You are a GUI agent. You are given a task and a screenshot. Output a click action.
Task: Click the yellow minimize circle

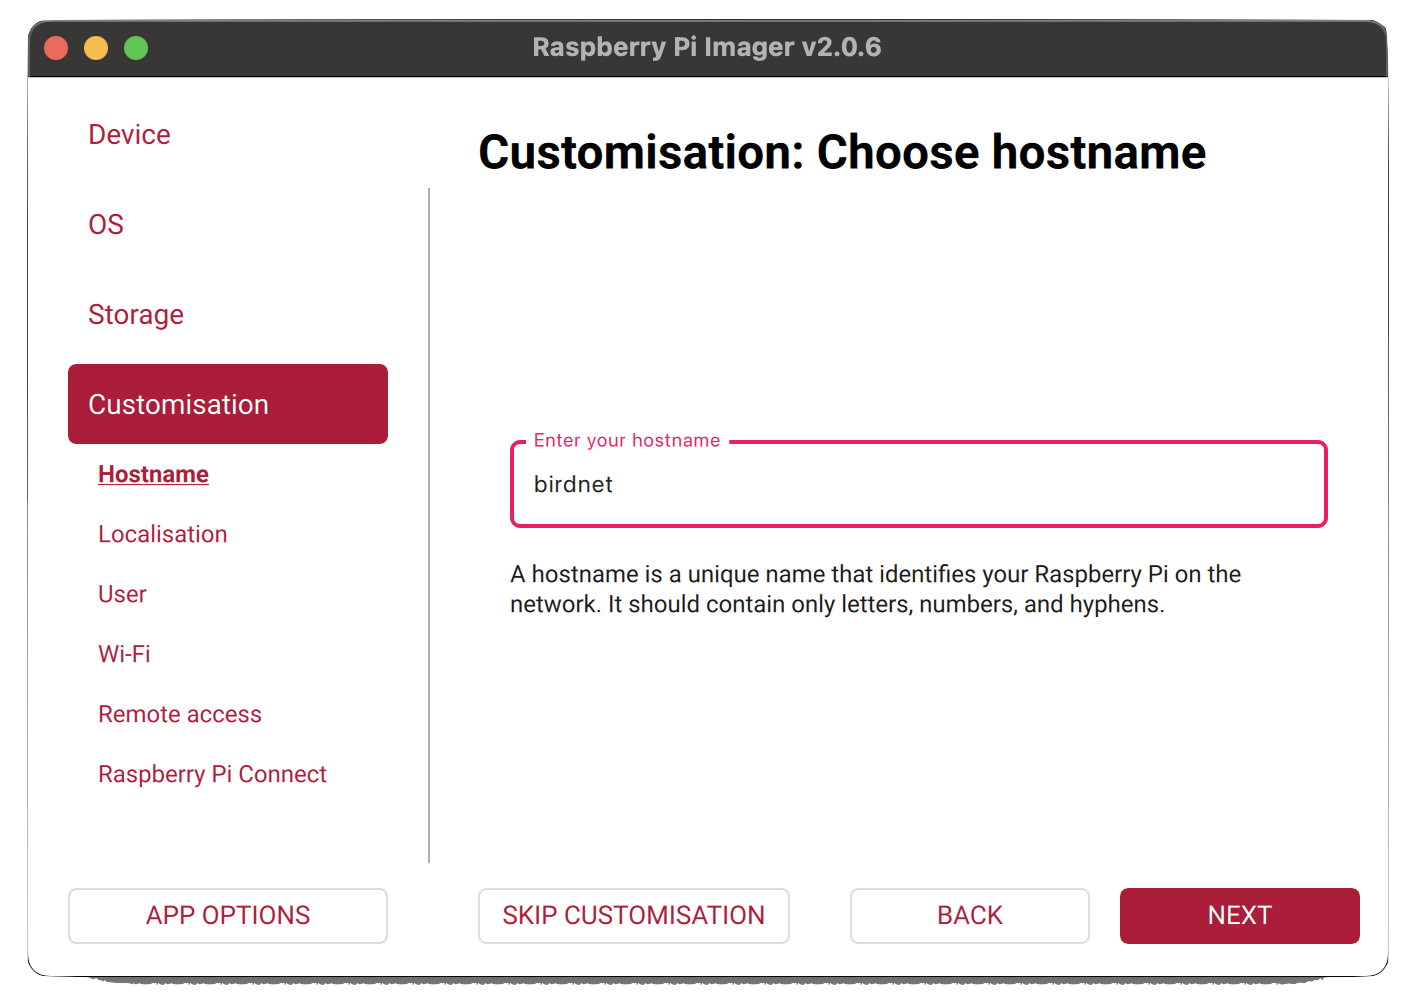click(x=96, y=47)
